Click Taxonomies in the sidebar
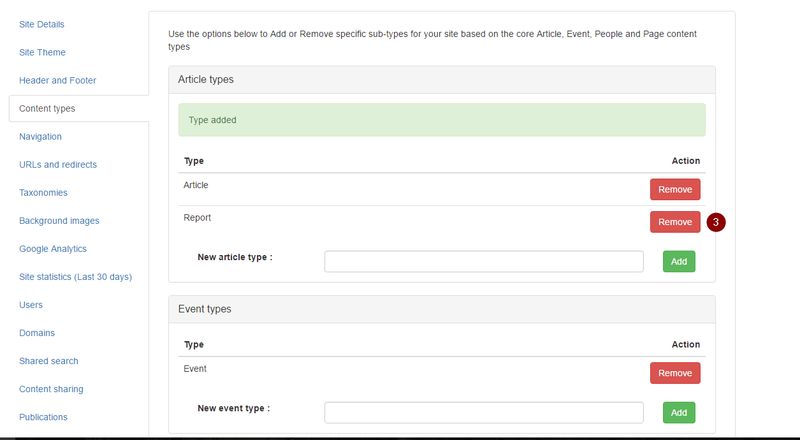The width and height of the screenshot is (800, 440). click(46, 192)
